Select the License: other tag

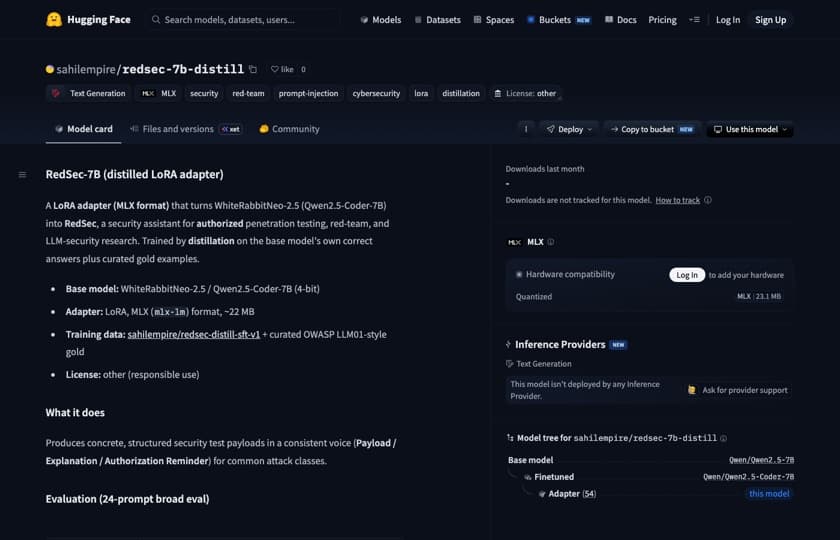[x=525, y=93]
